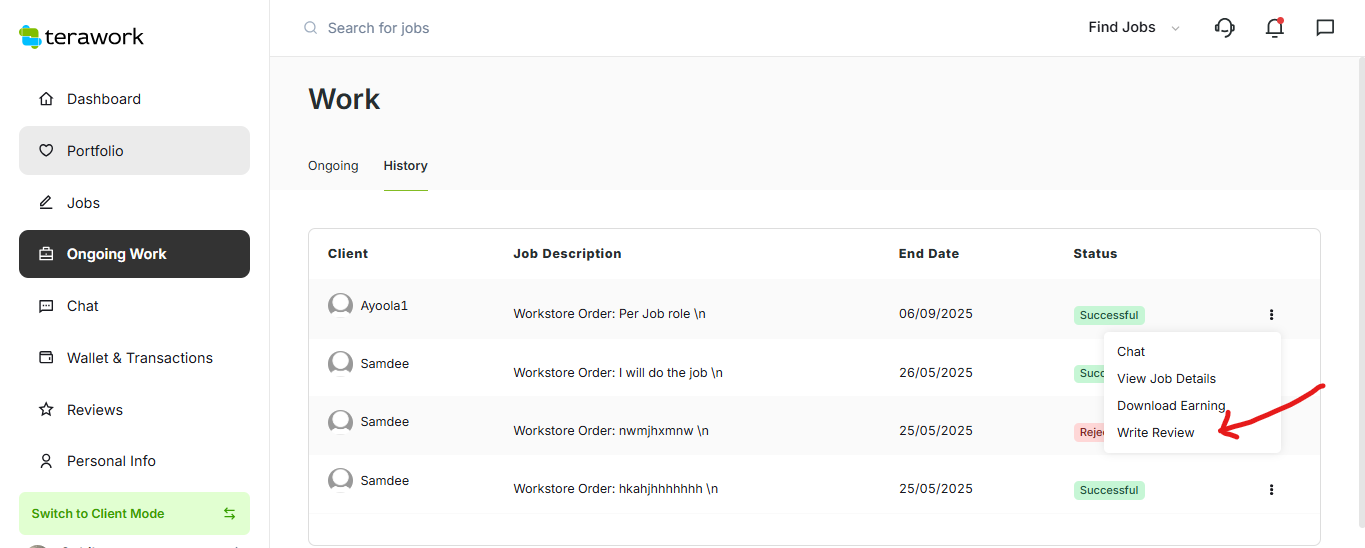Choose Write Review from the menu
The image size is (1365, 548).
point(1155,433)
